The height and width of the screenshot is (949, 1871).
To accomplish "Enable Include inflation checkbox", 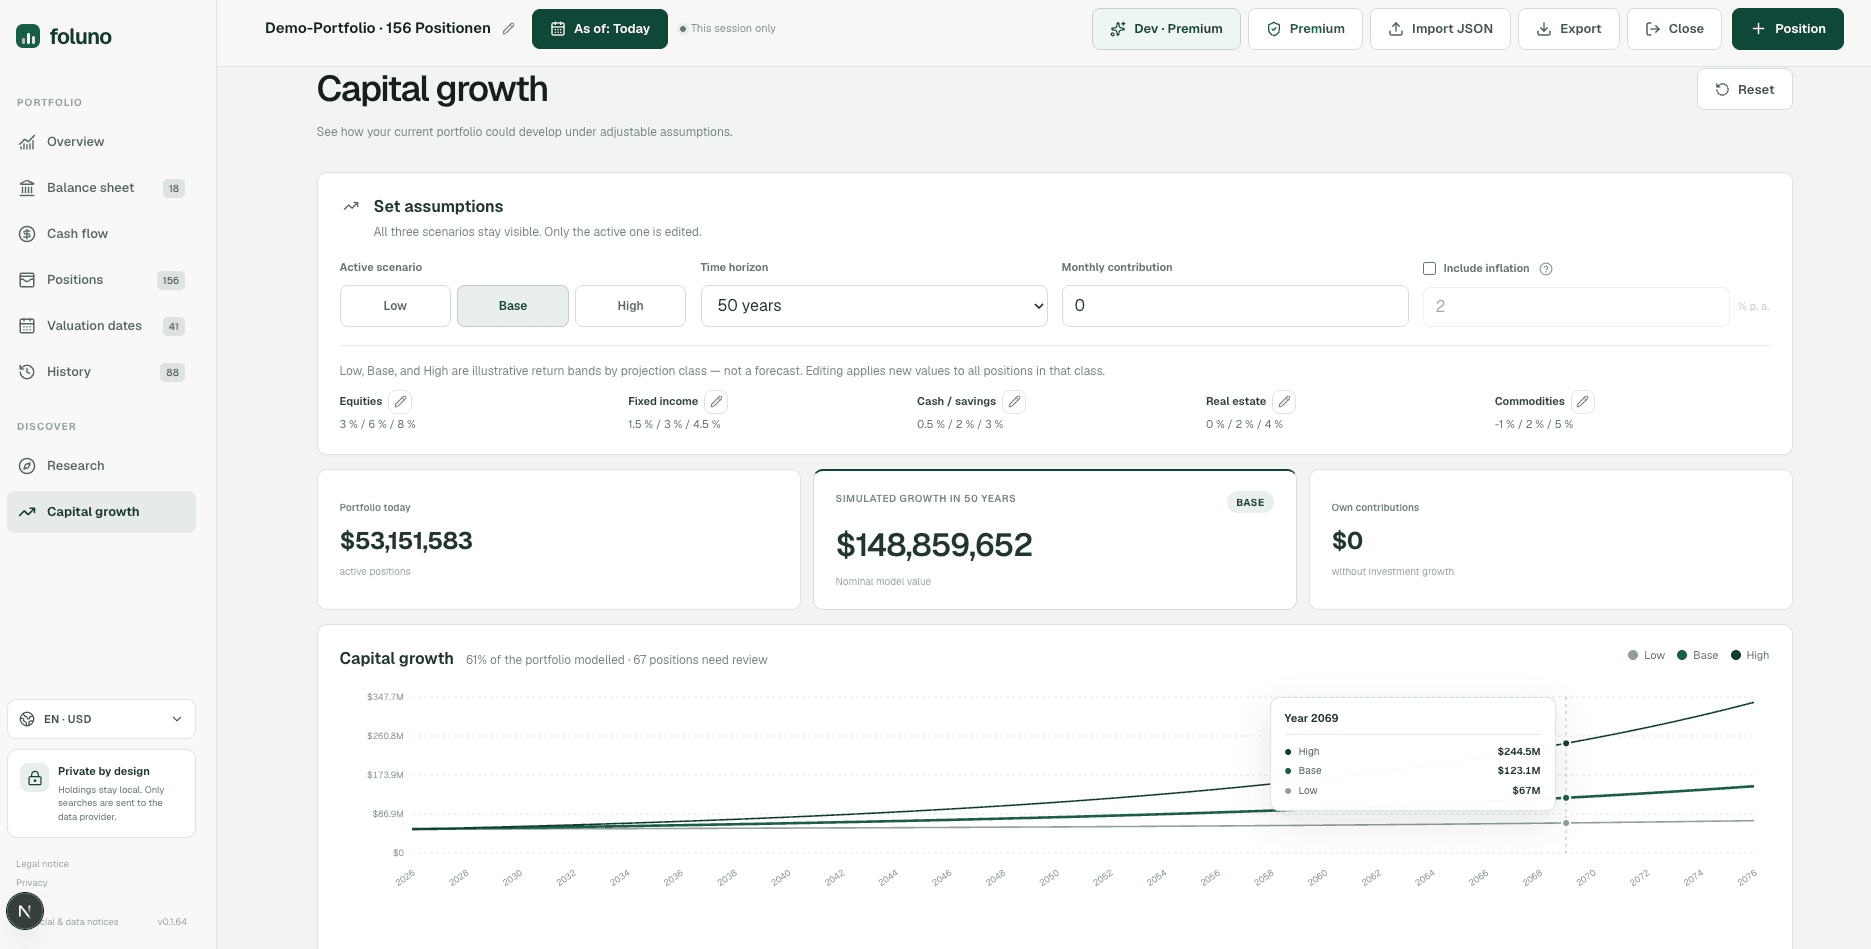I will tap(1429, 268).
